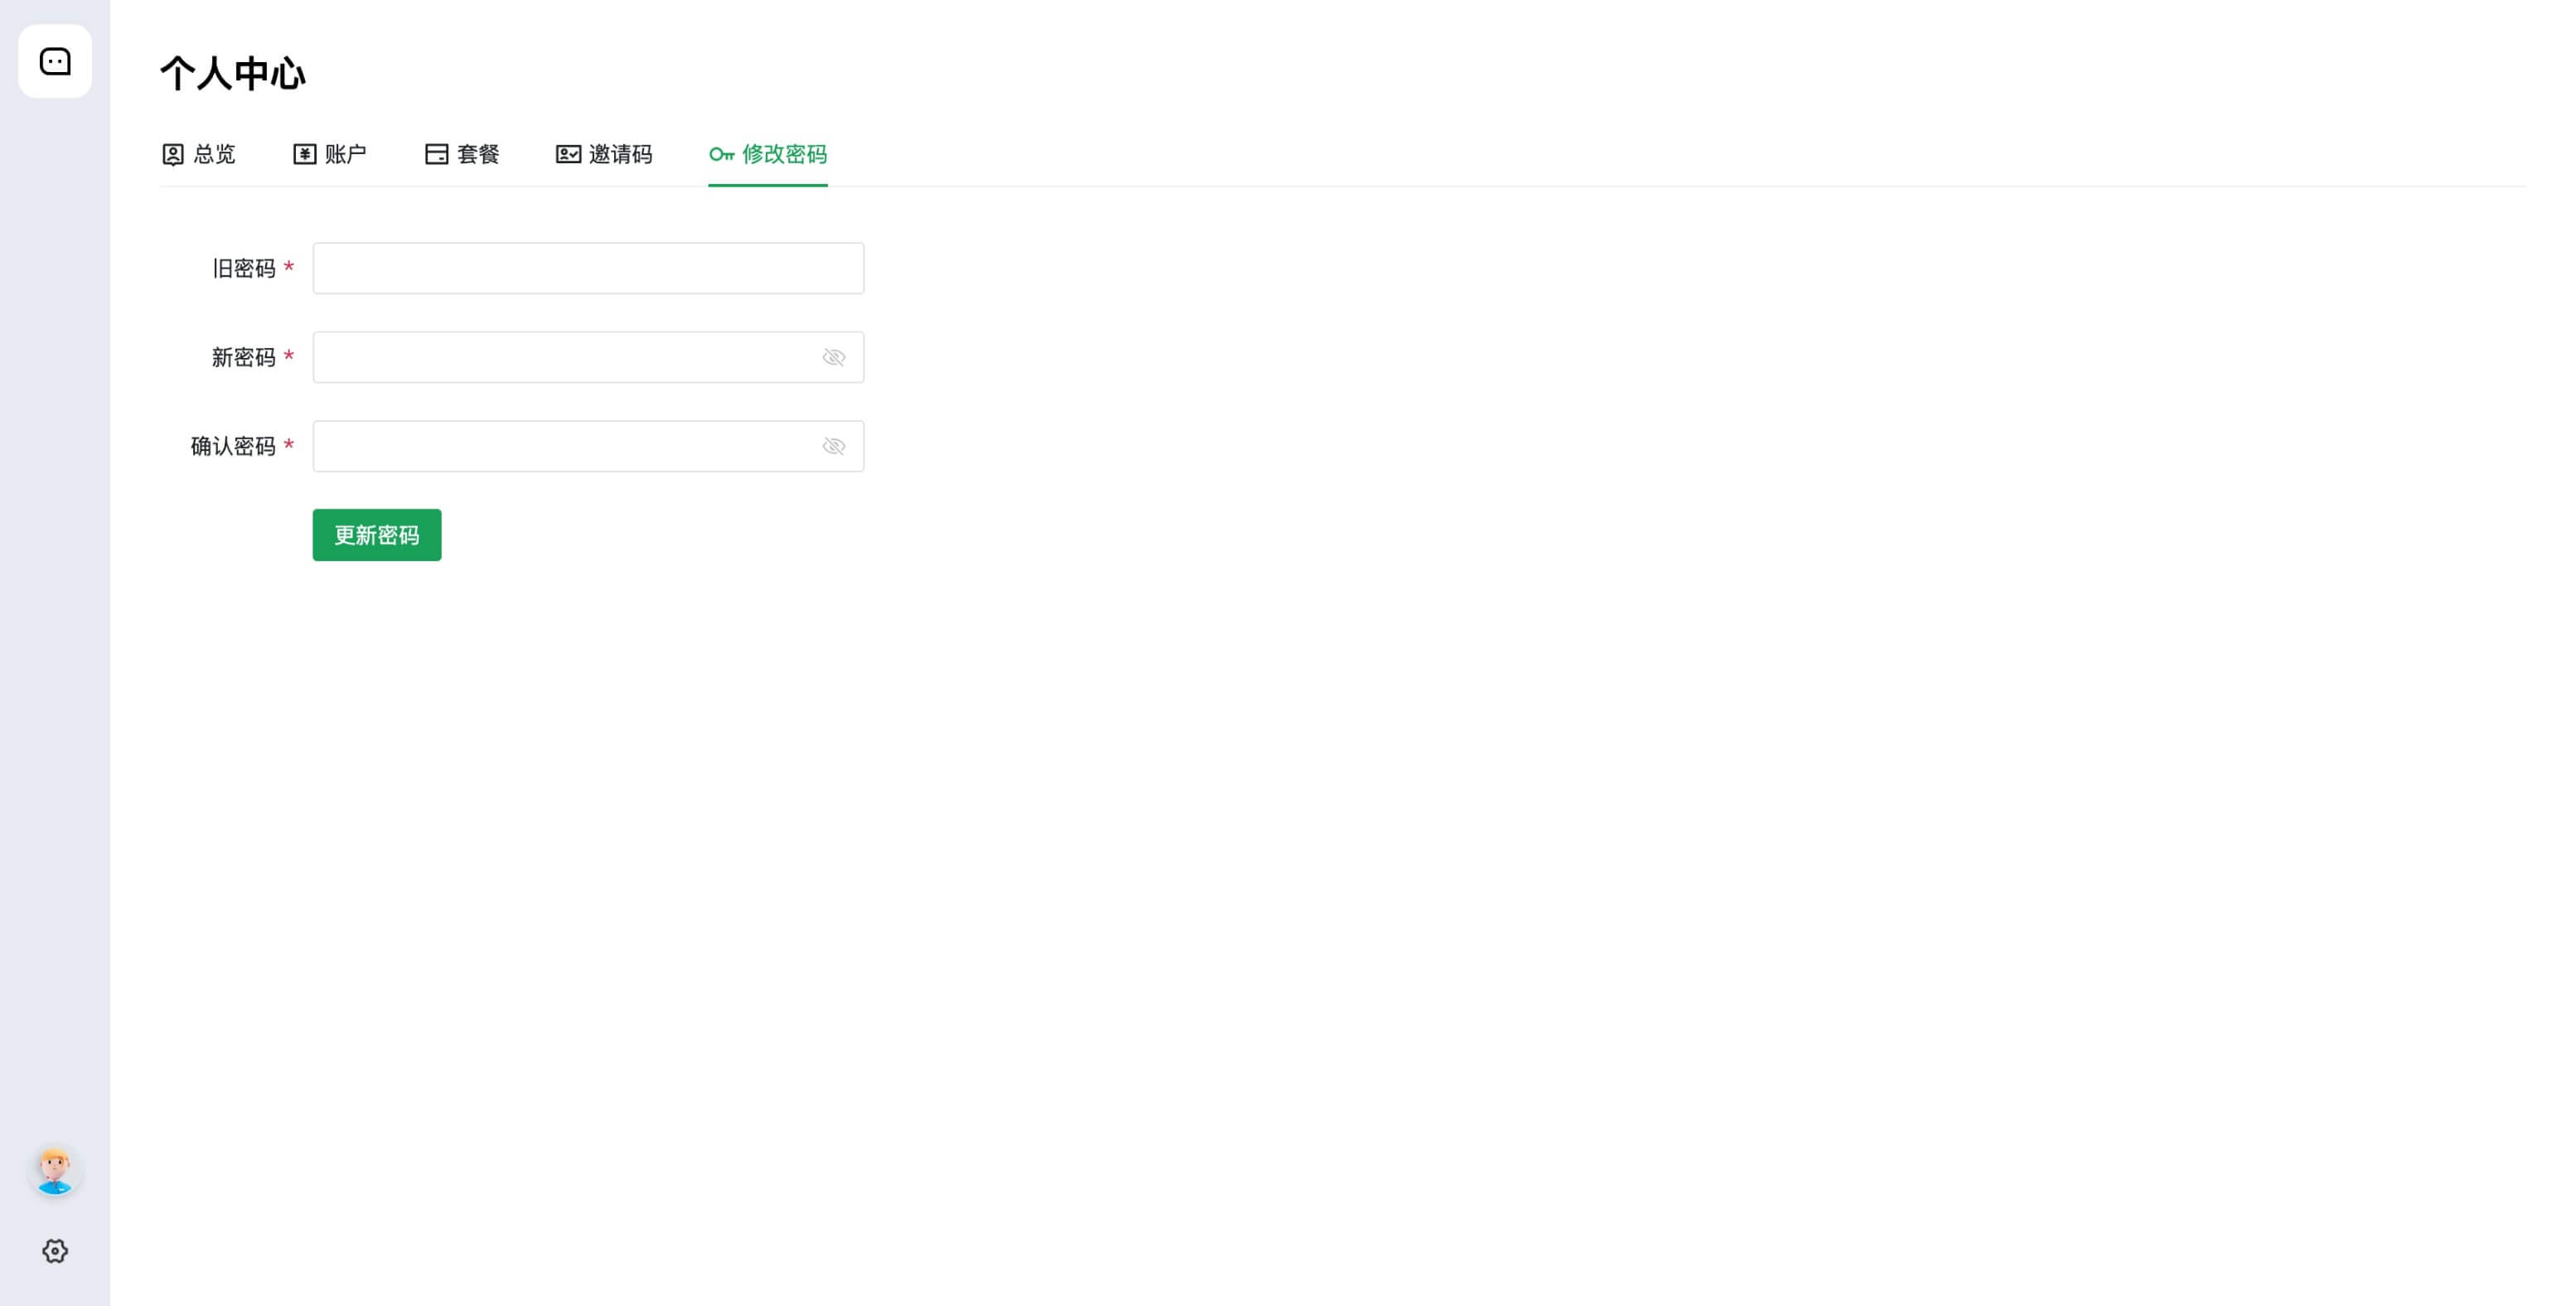
Task: Click the person icon beside 总览
Action: [173, 154]
